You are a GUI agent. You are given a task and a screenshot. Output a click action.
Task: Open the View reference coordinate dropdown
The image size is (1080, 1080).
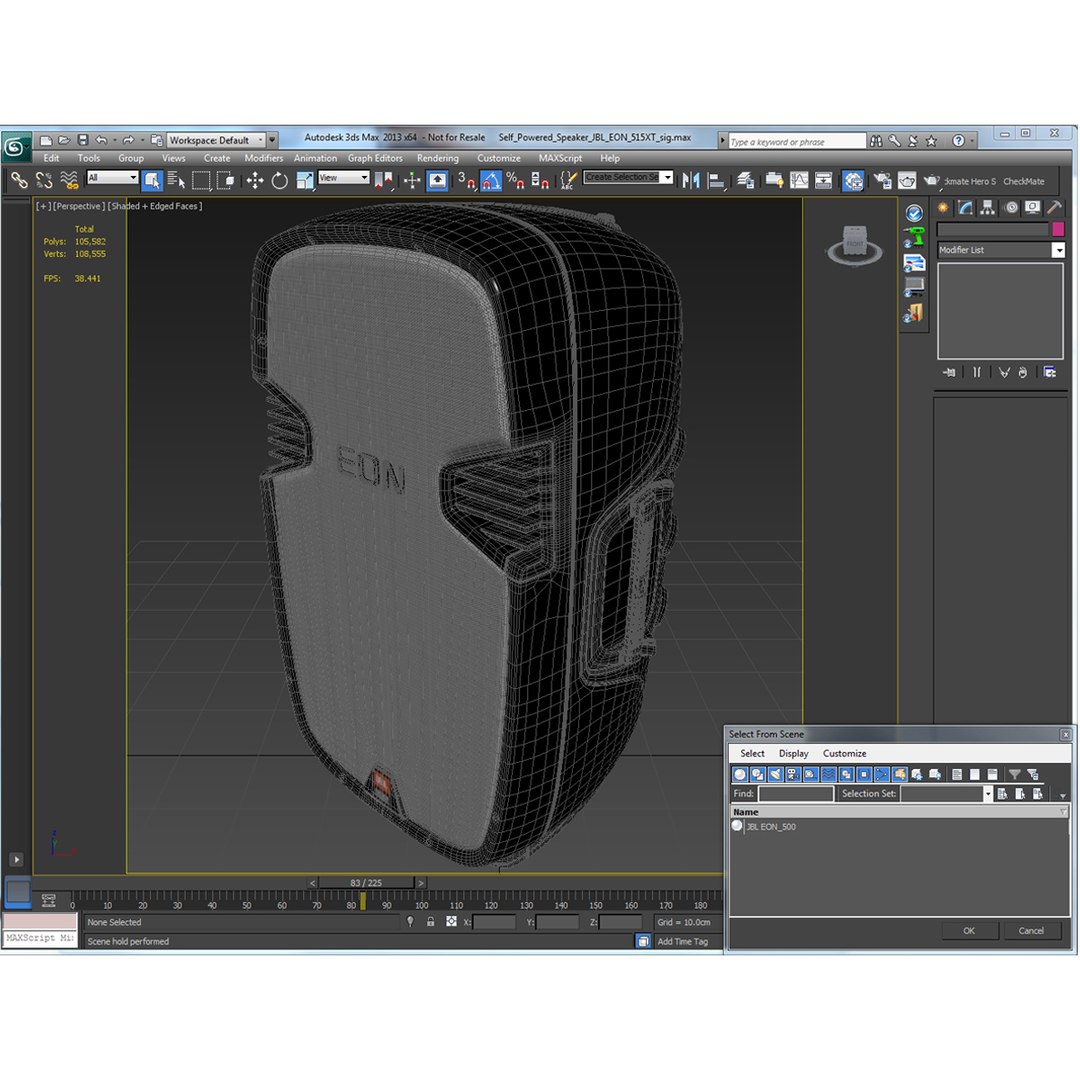[x=344, y=178]
